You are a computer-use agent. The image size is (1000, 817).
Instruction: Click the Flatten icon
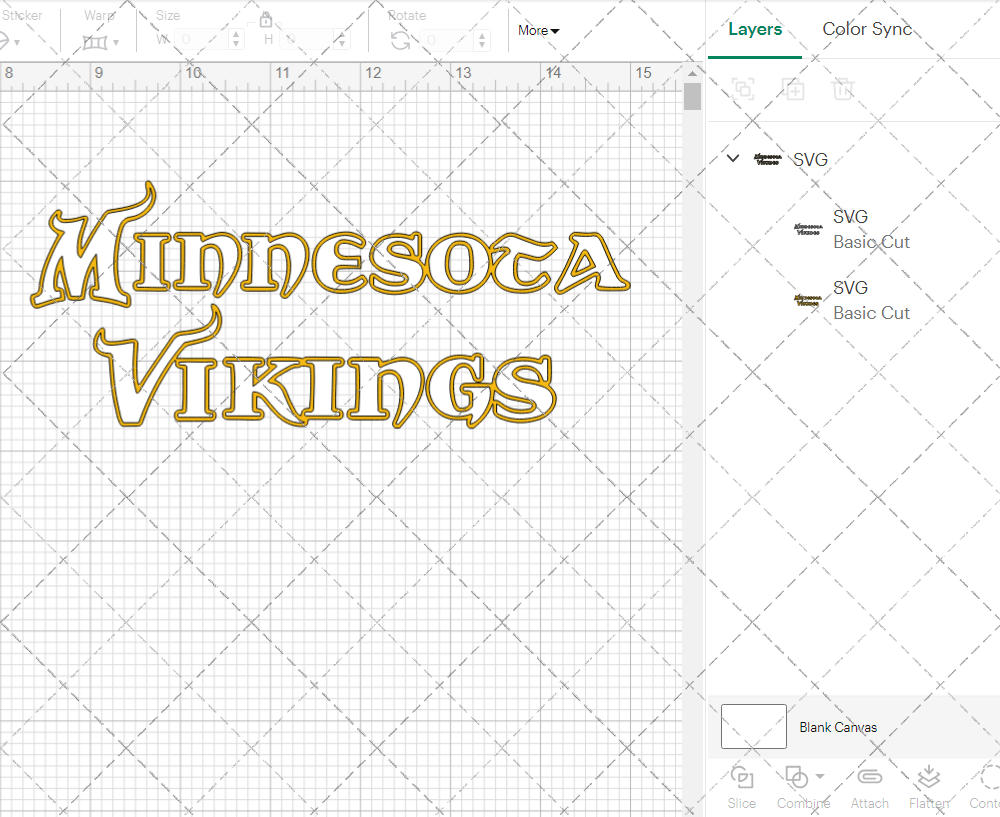coord(928,778)
